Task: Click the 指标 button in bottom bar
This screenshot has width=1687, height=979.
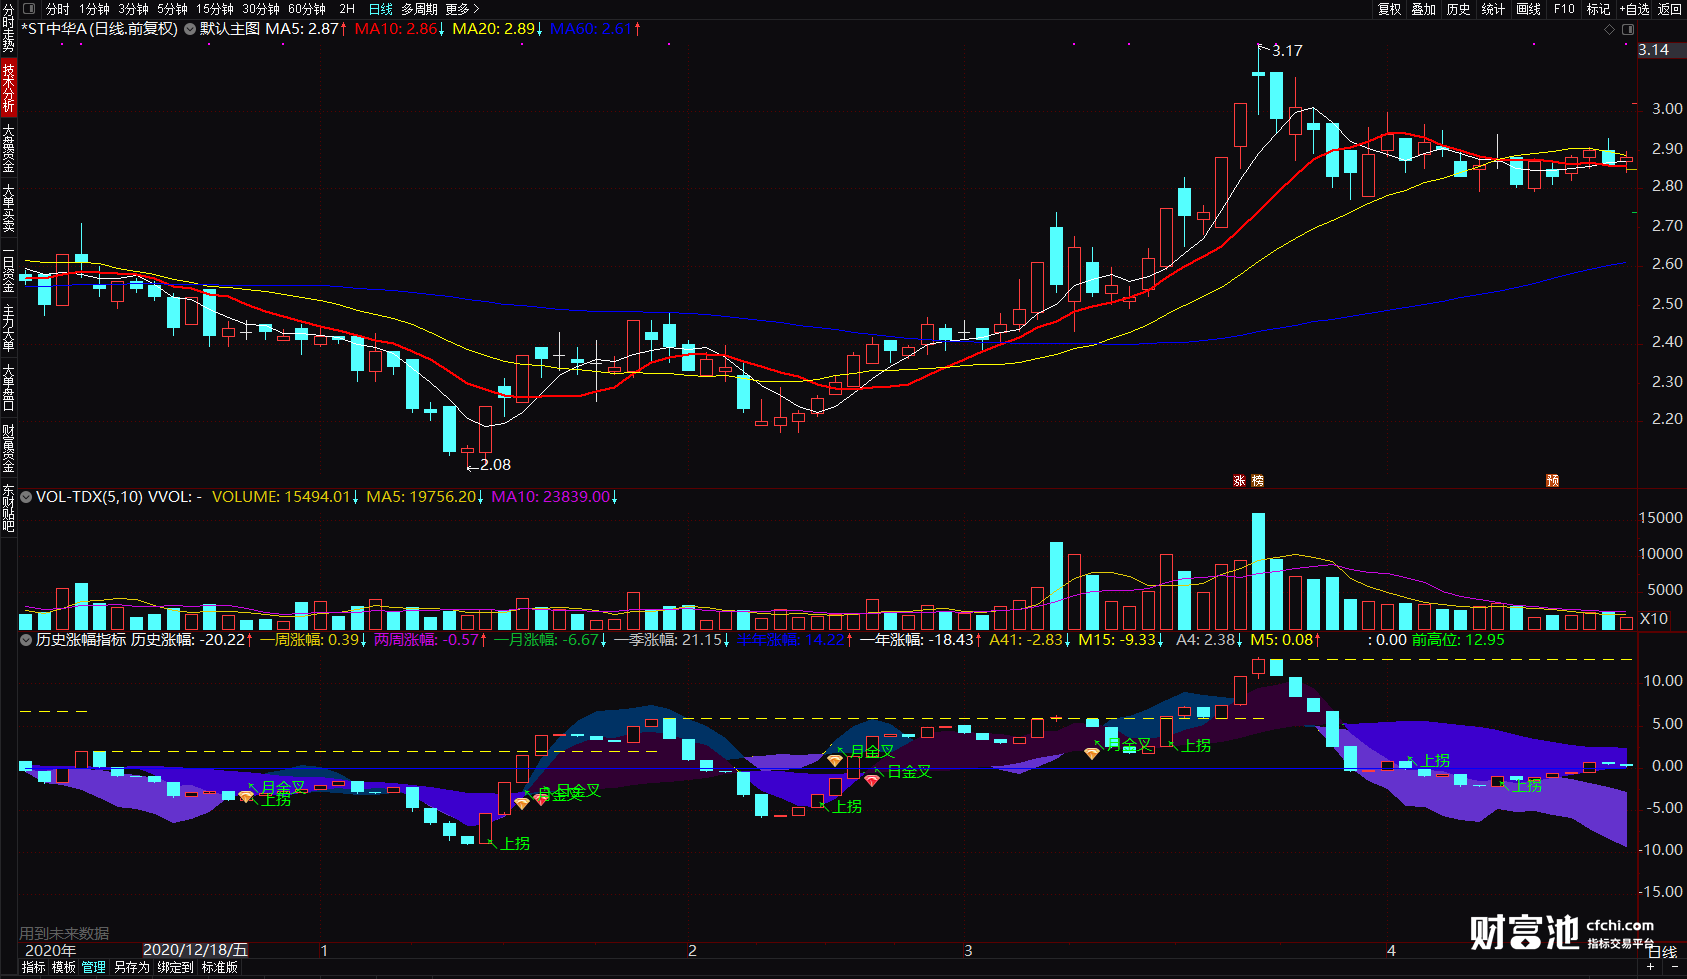Action: click(x=33, y=967)
